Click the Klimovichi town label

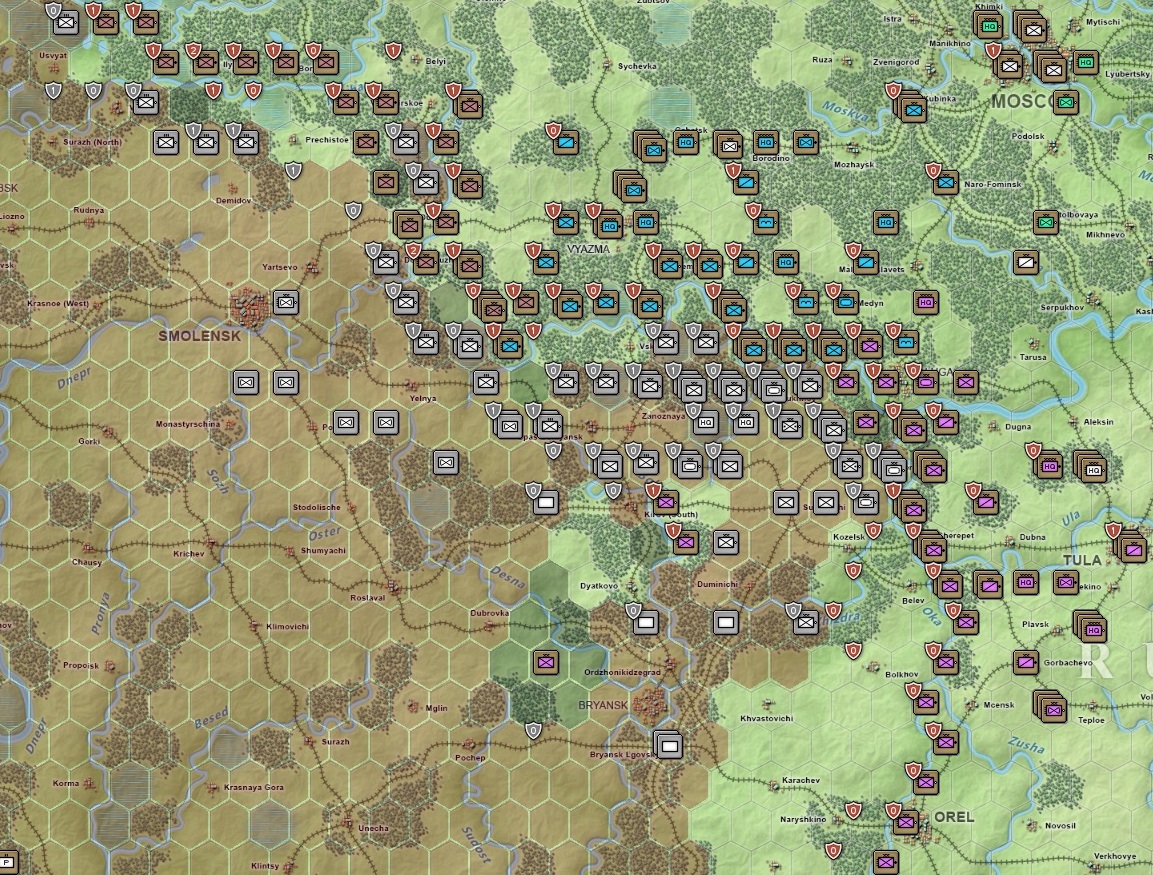pos(287,626)
